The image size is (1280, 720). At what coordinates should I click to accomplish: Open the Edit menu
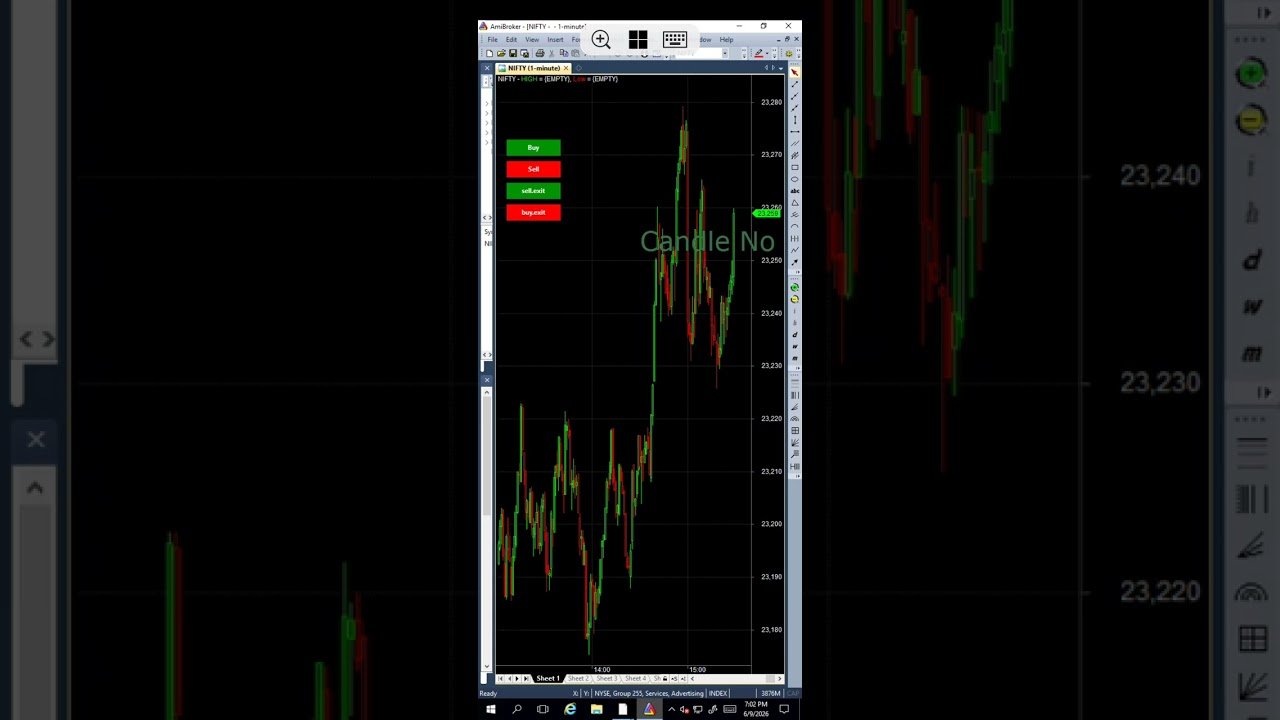(511, 40)
